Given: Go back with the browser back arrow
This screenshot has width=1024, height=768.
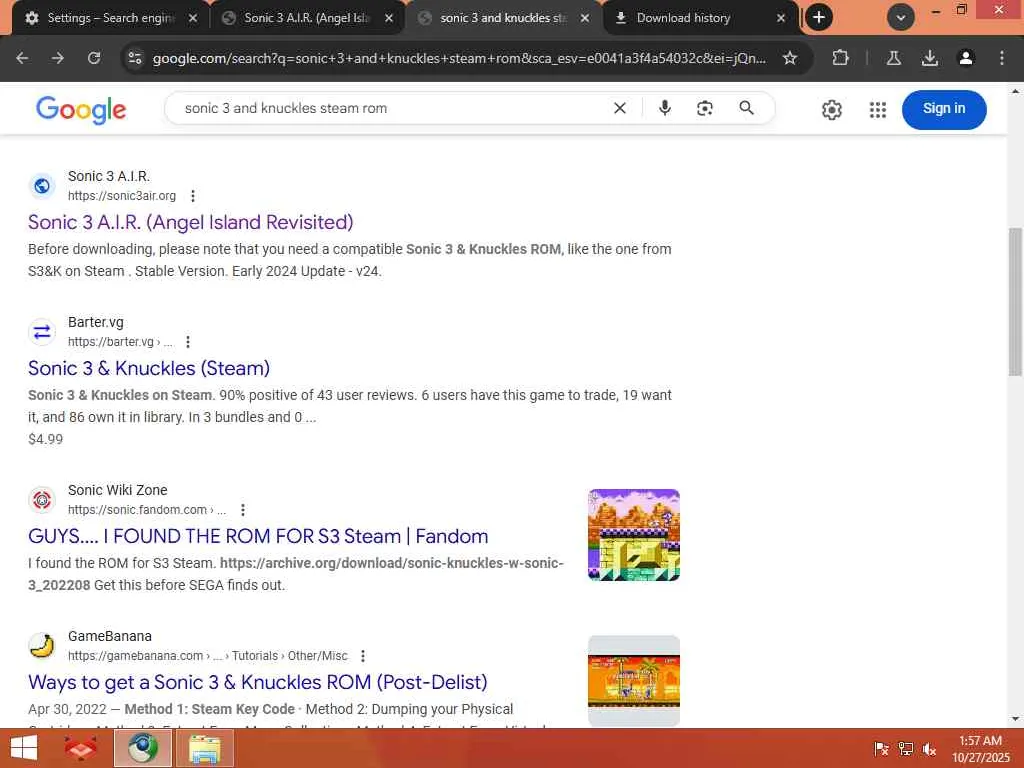Looking at the screenshot, I should [22, 58].
